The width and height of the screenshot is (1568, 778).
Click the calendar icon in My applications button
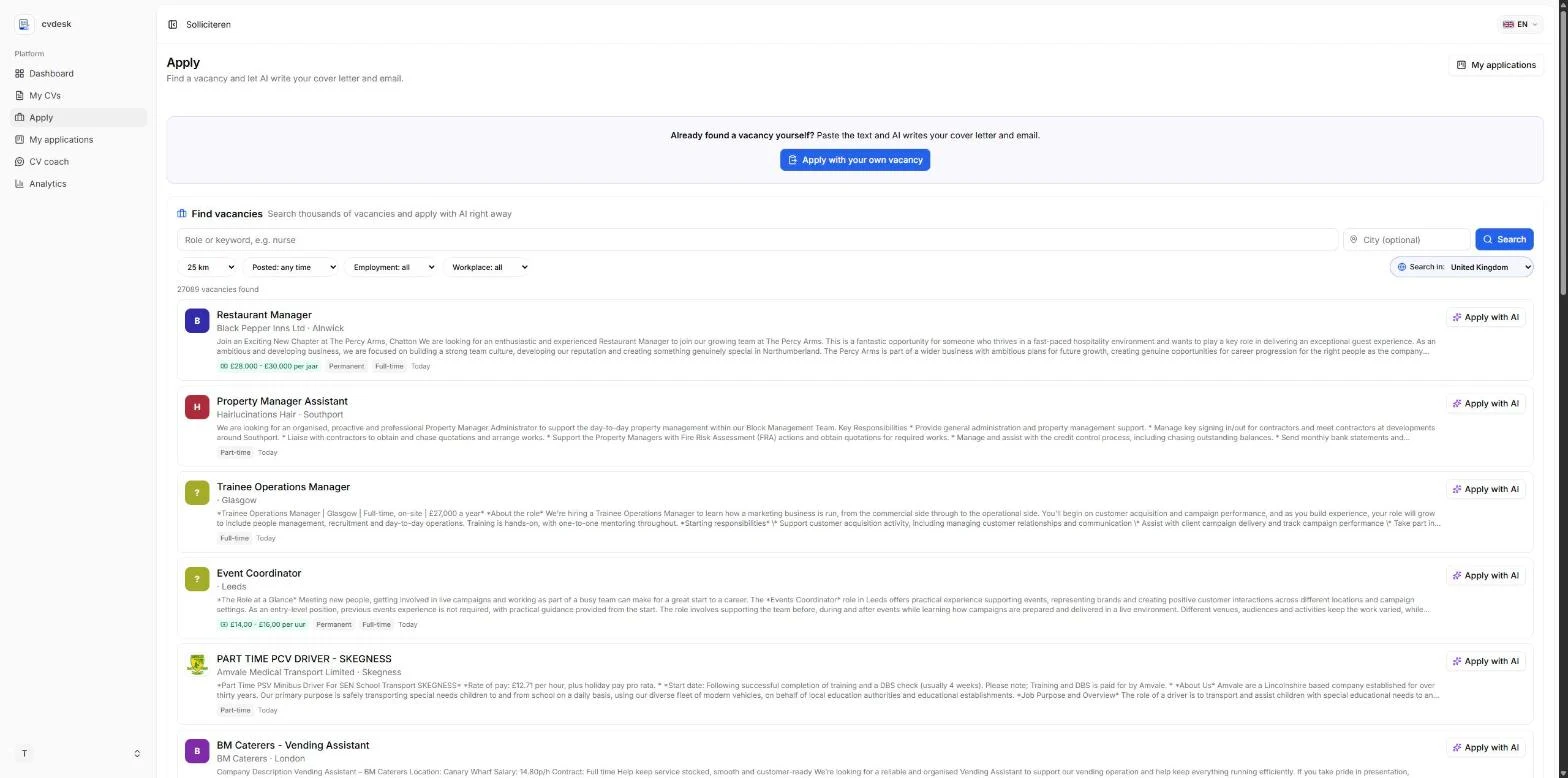coord(1461,65)
